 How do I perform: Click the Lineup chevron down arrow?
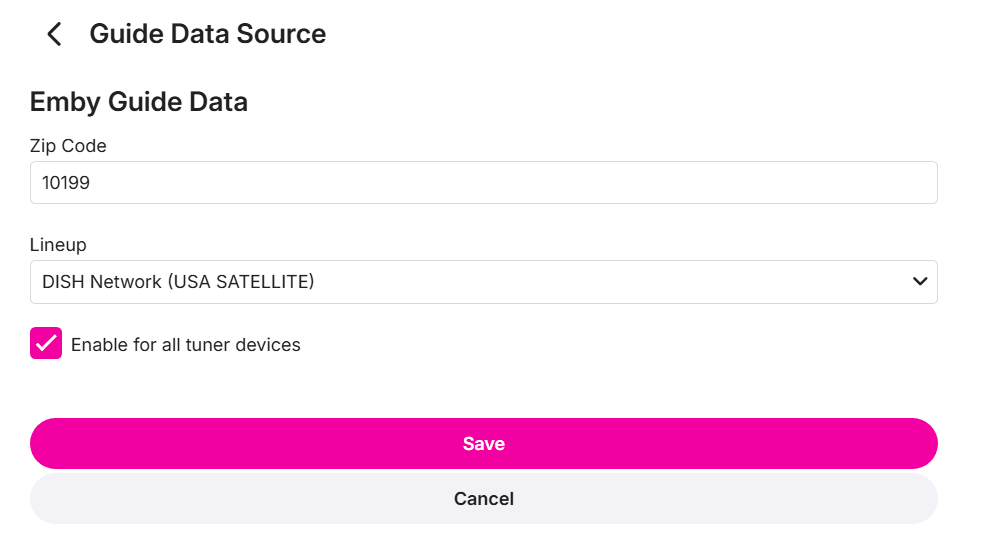[920, 282]
